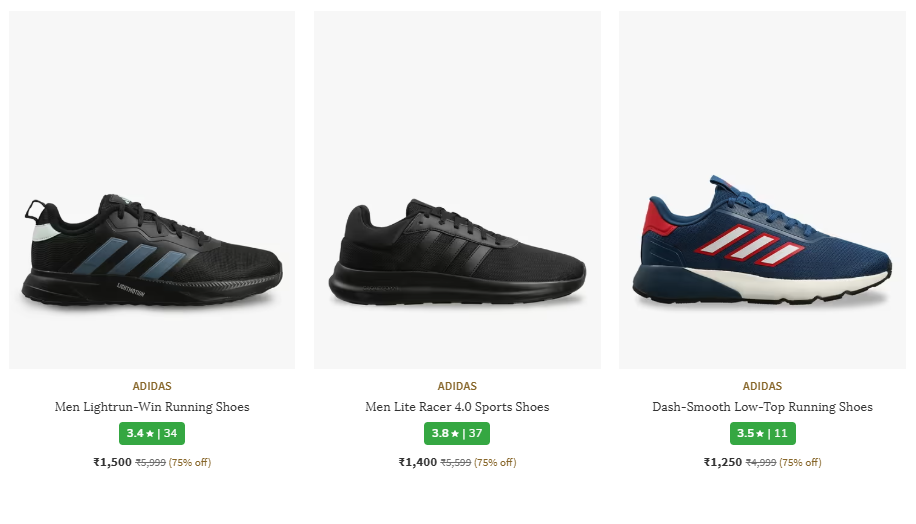The width and height of the screenshot is (916, 524).
Task: Click 75% off label under Lightrun-Win shoes
Action: [x=190, y=463]
